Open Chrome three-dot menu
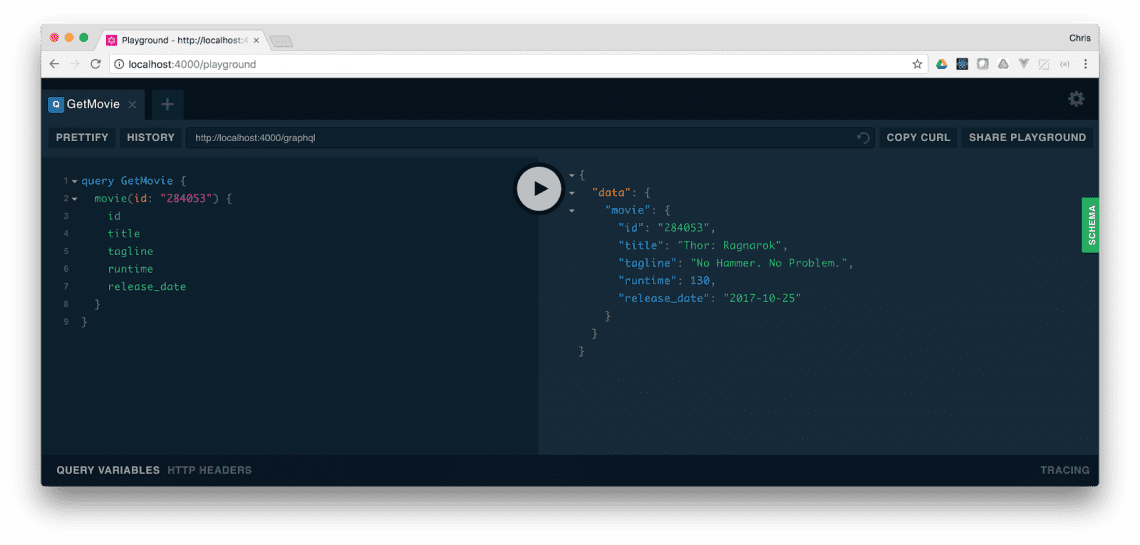1140x545 pixels. click(x=1085, y=64)
